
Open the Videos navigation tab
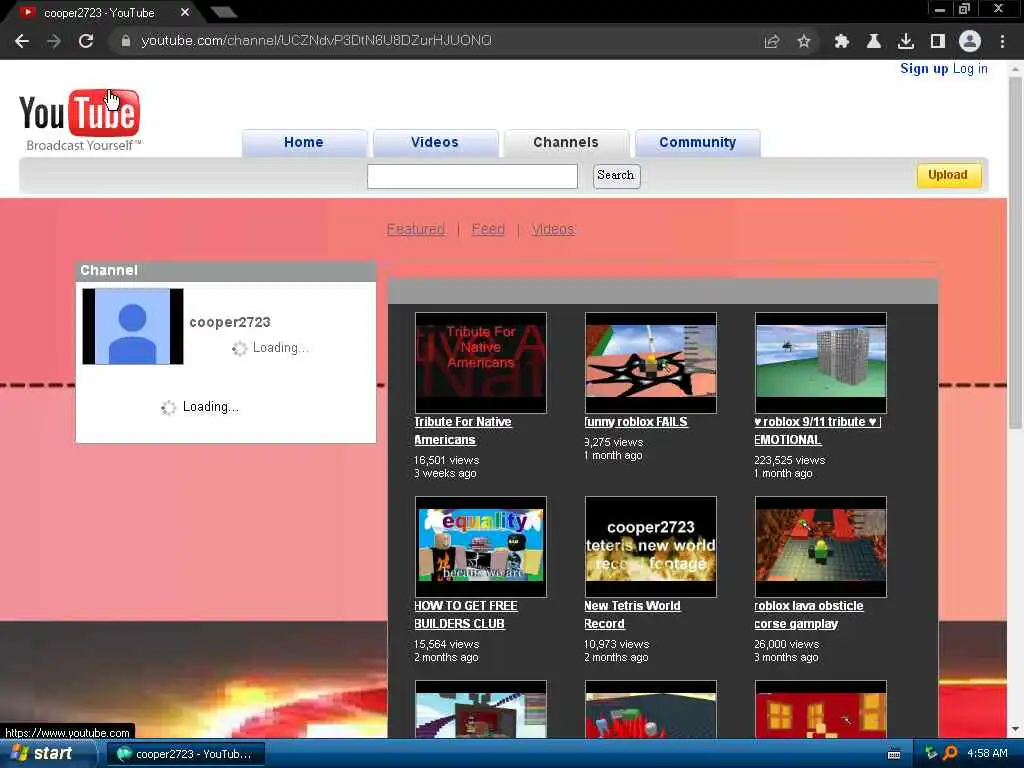(435, 143)
